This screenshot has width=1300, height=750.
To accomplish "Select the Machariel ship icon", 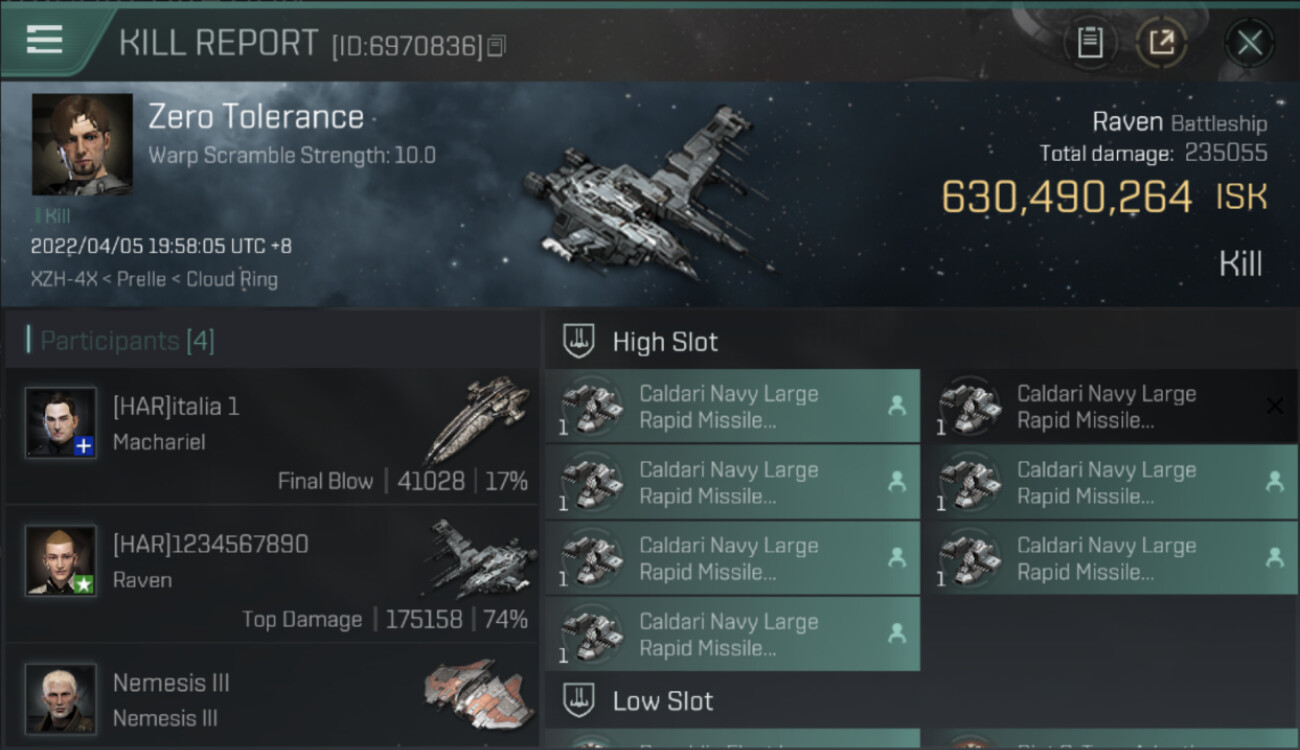I will (477, 420).
